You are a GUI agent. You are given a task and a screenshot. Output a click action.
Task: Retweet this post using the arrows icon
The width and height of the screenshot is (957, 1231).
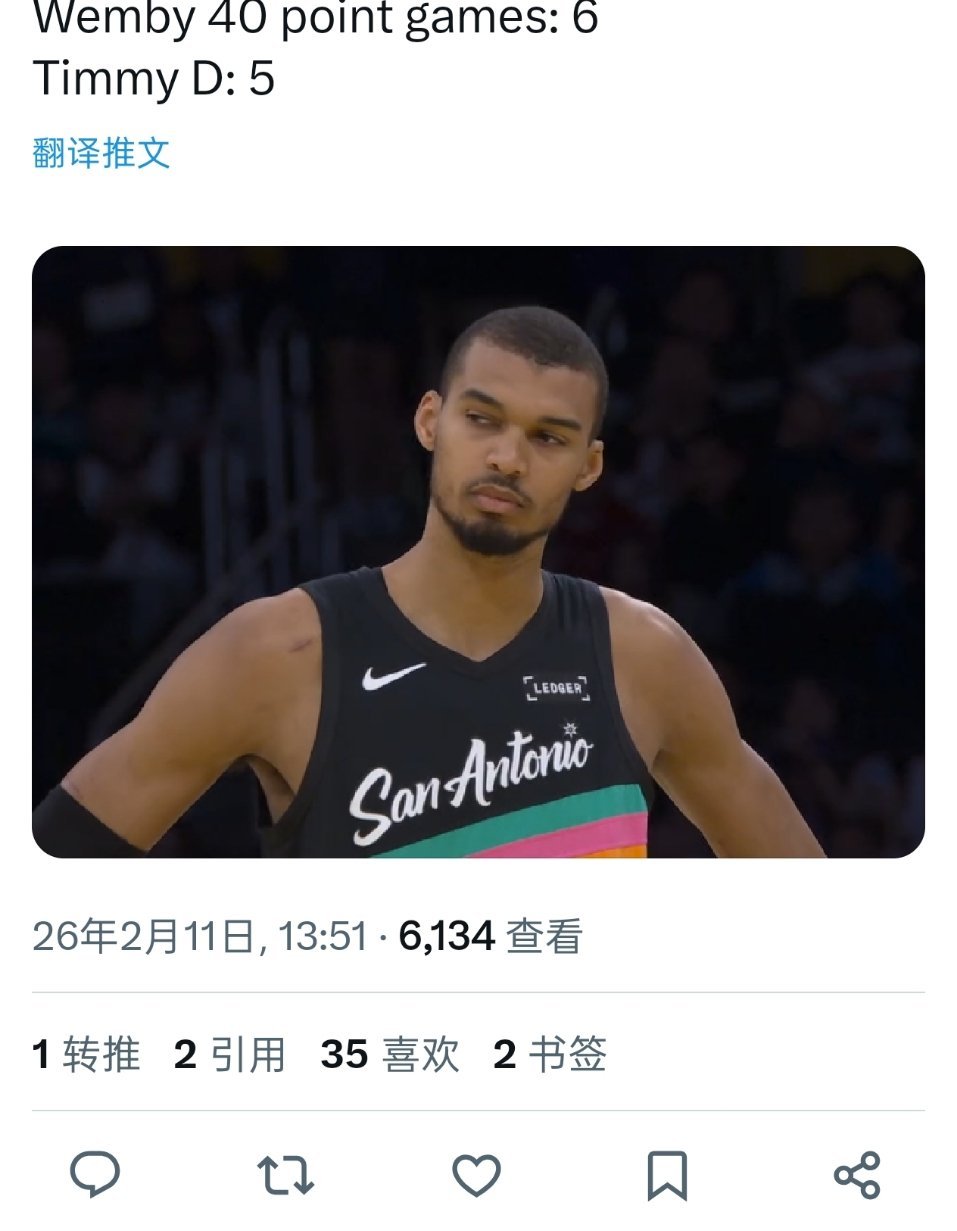[x=286, y=1175]
